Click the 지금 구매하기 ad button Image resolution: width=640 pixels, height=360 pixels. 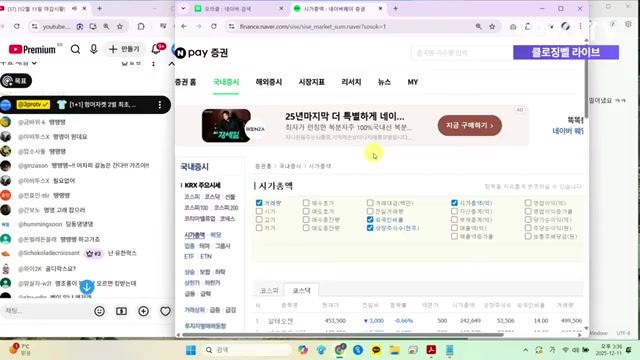[470, 126]
